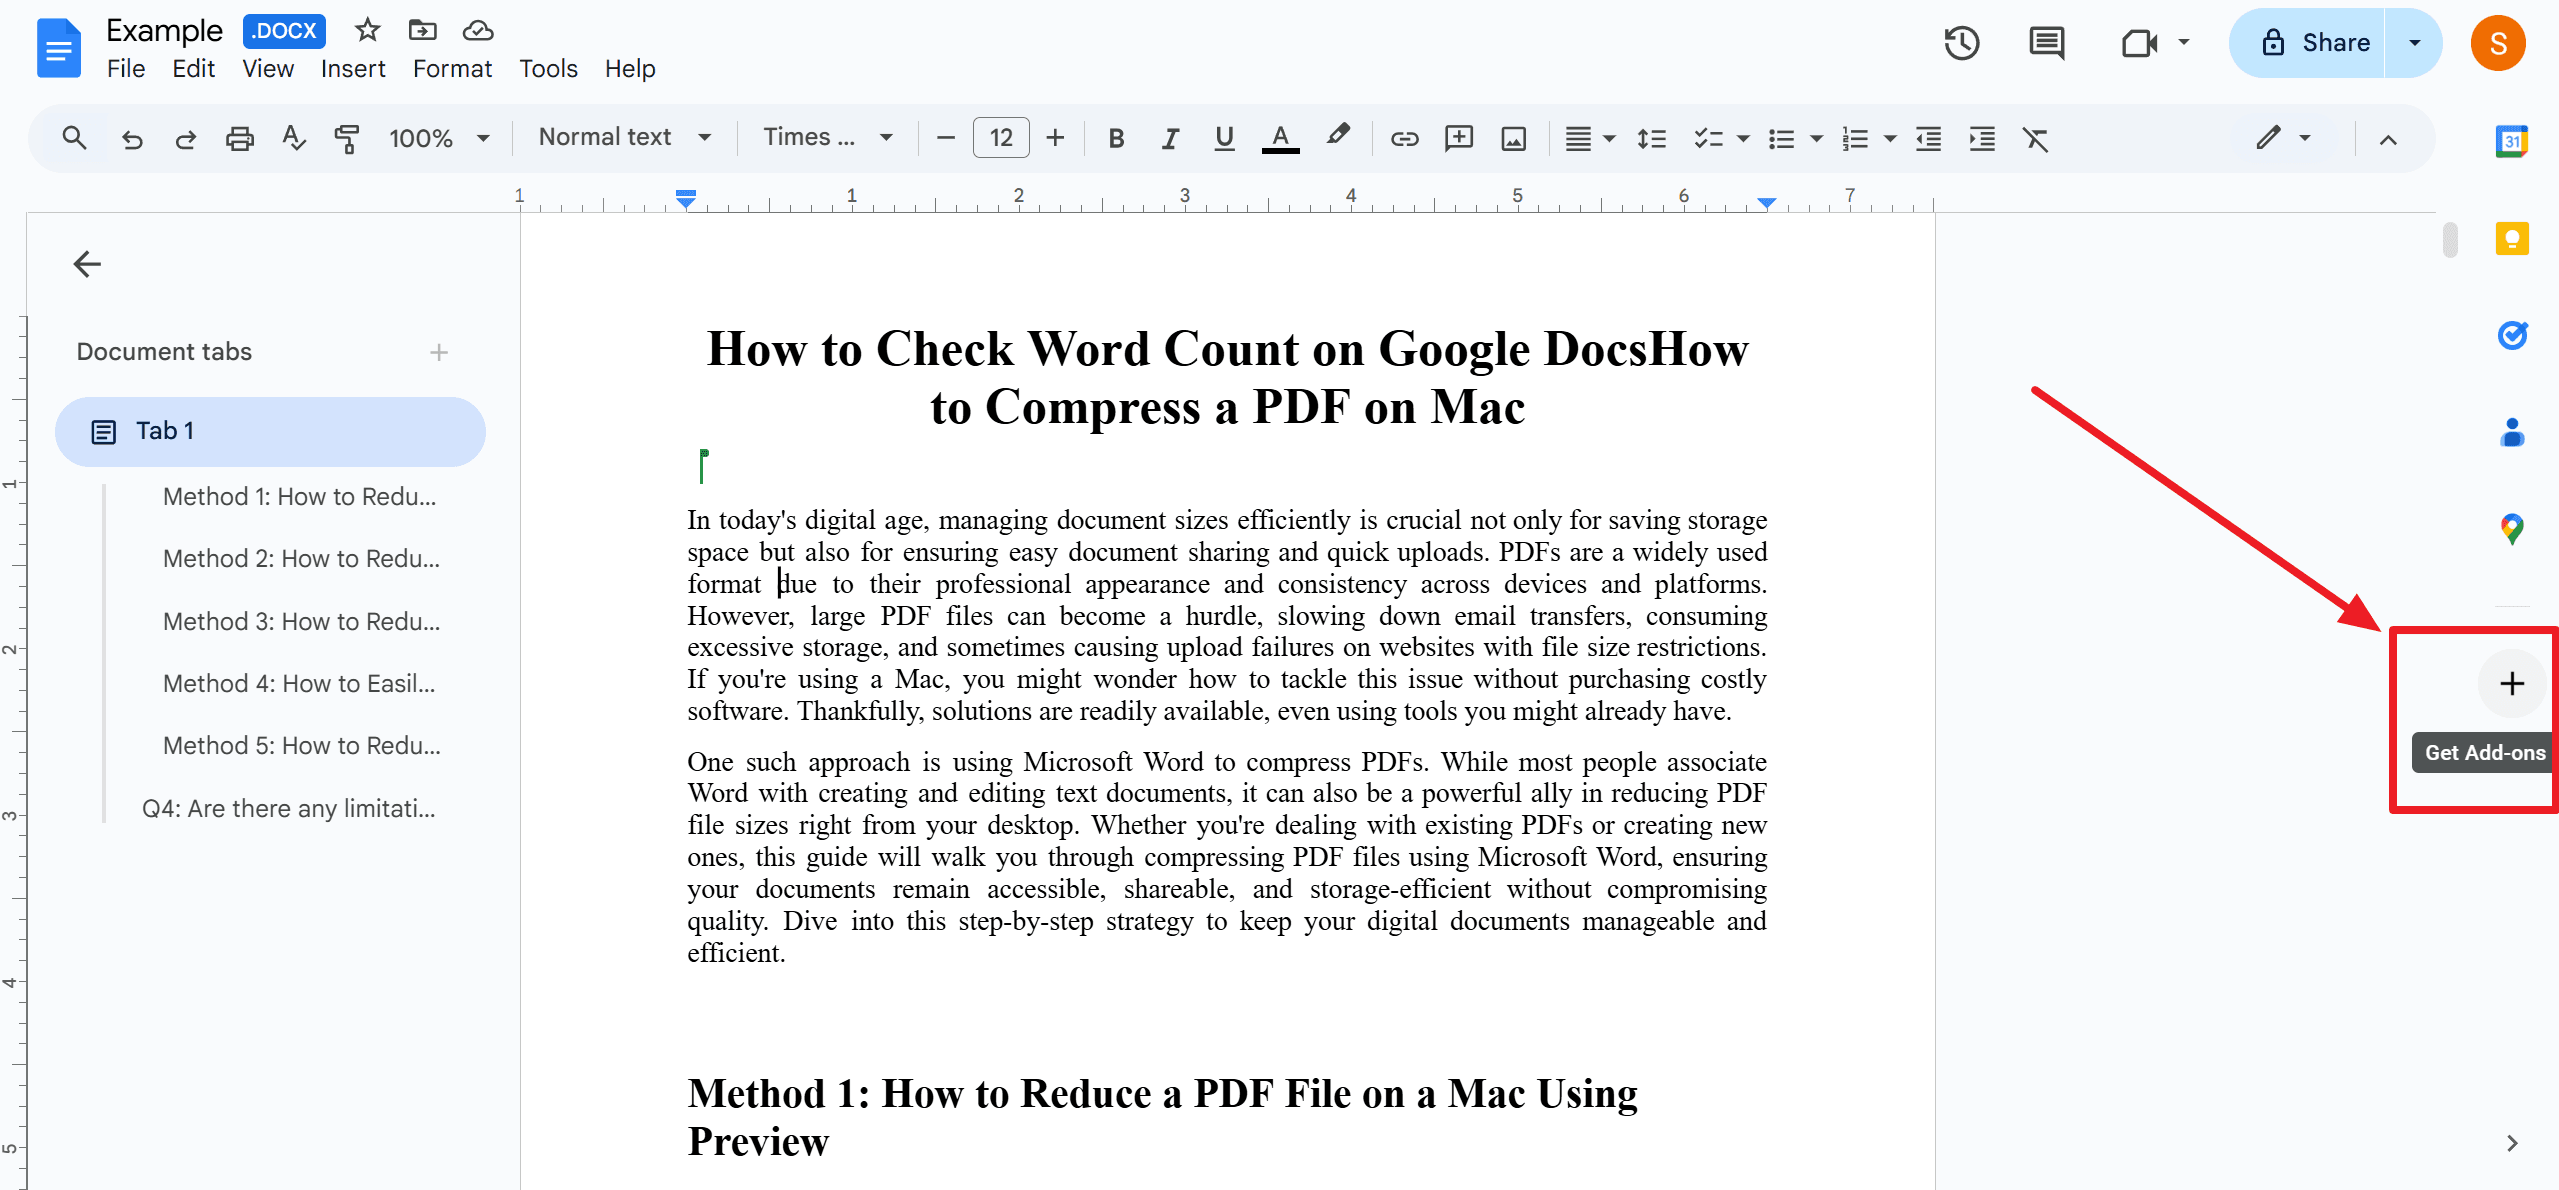This screenshot has height=1190, width=2559.
Task: Open comment history panel
Action: pos(2046,43)
